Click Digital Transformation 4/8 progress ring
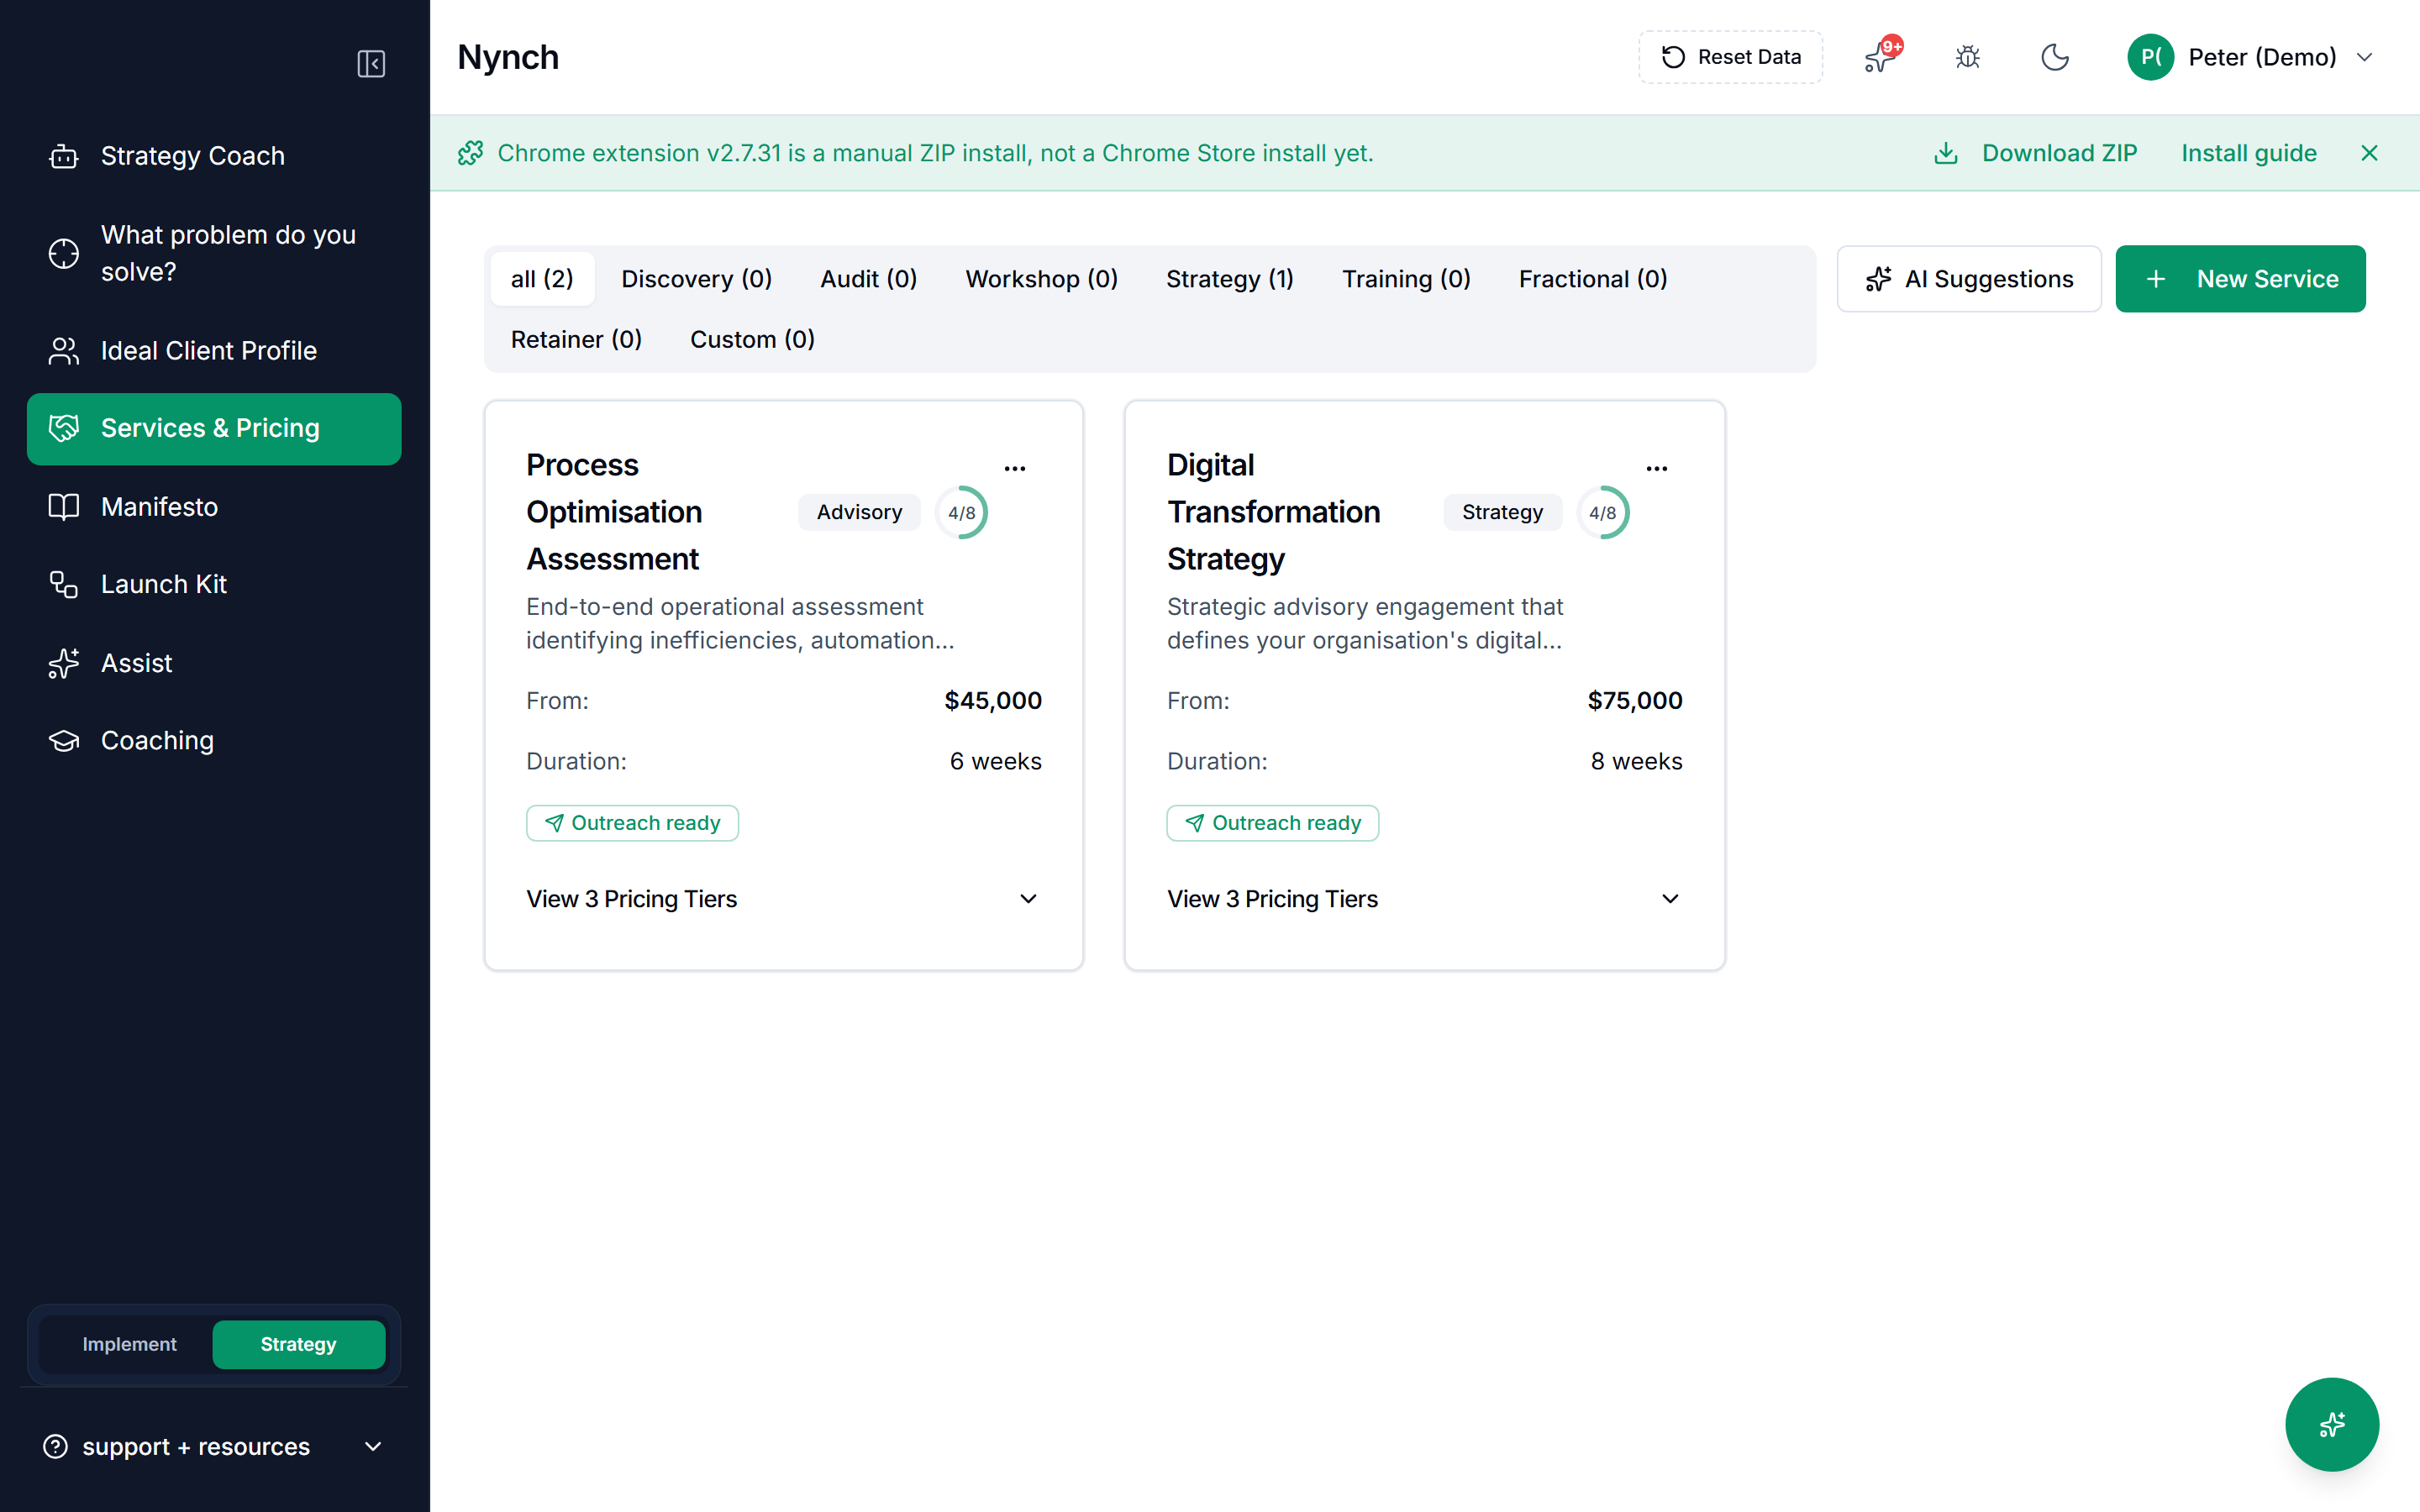This screenshot has width=2420, height=1512. tap(1603, 512)
